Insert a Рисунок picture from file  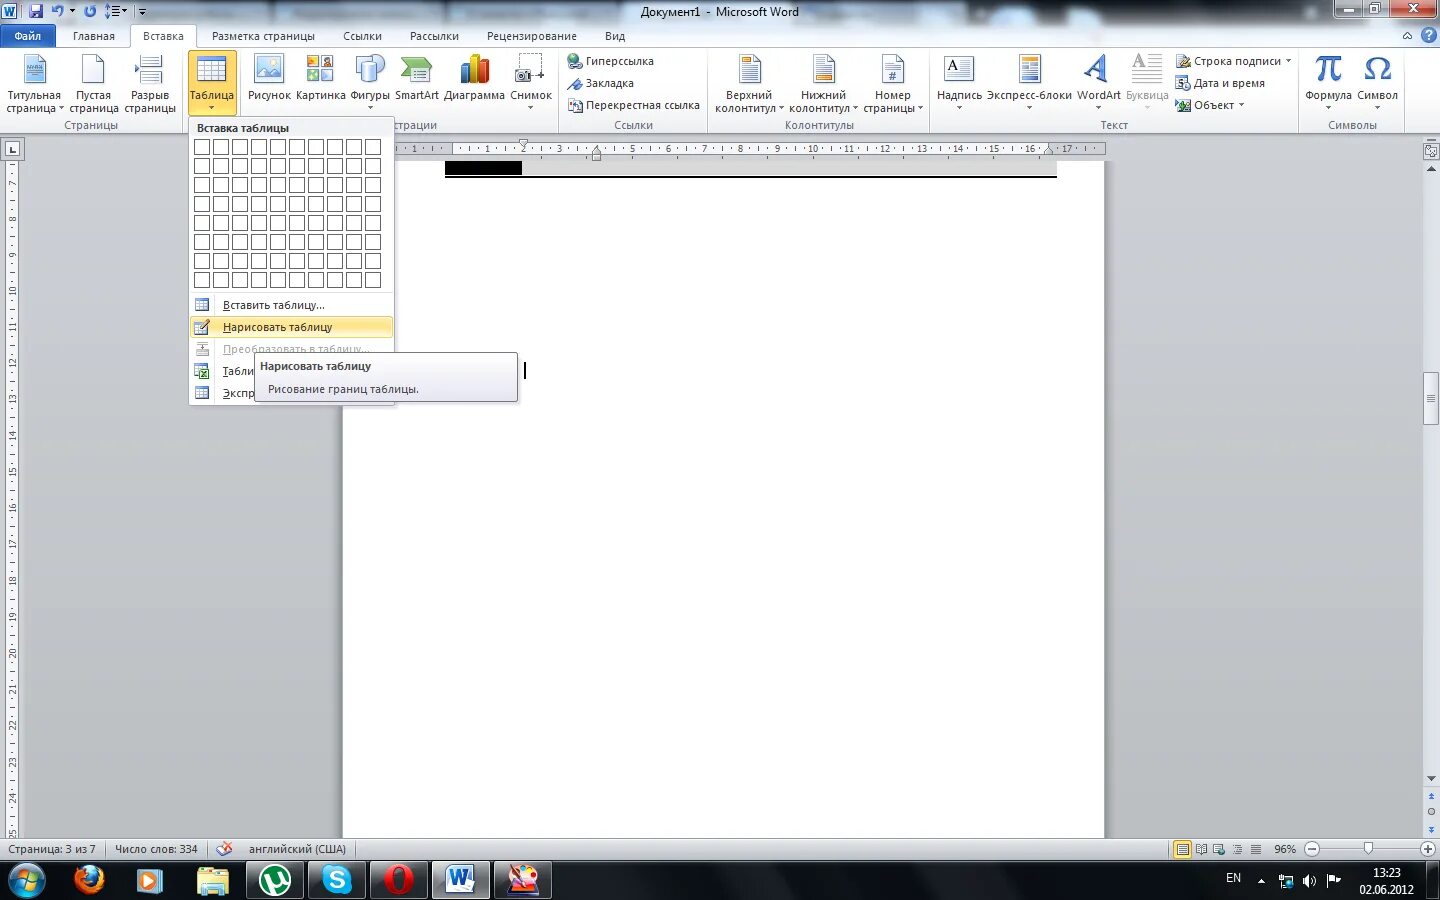tap(269, 80)
